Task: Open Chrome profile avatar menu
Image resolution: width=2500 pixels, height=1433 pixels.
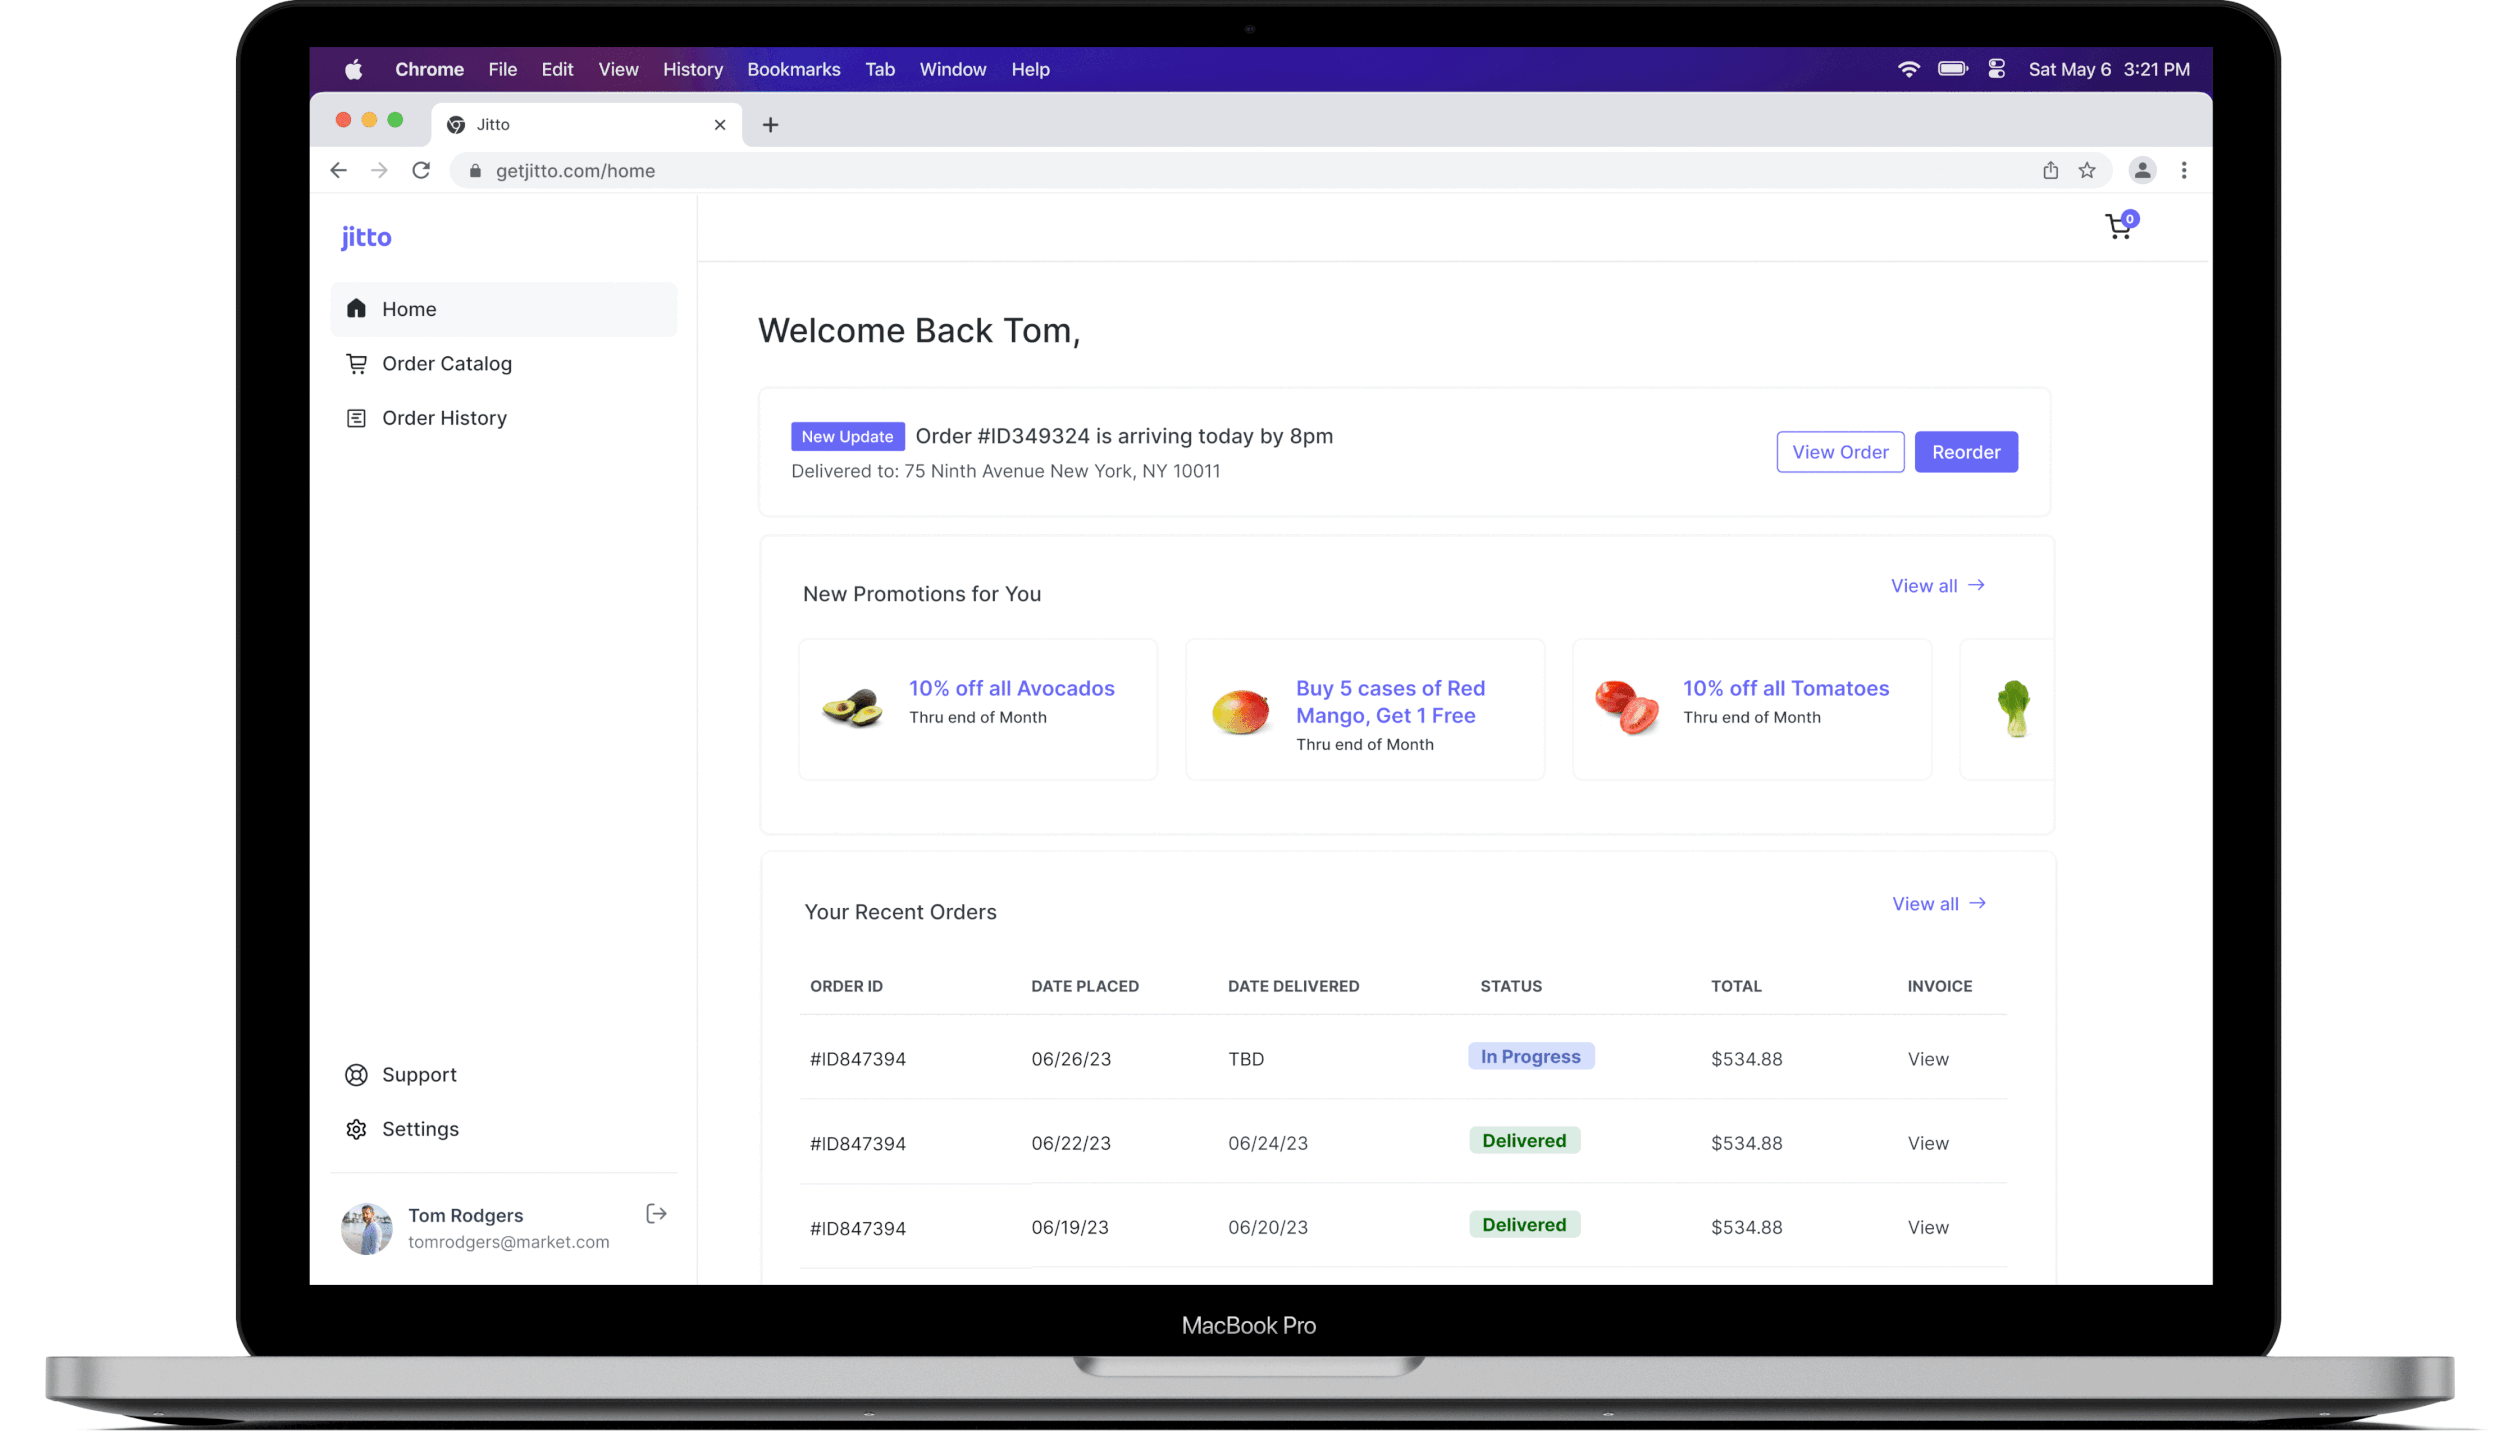Action: (x=2142, y=171)
